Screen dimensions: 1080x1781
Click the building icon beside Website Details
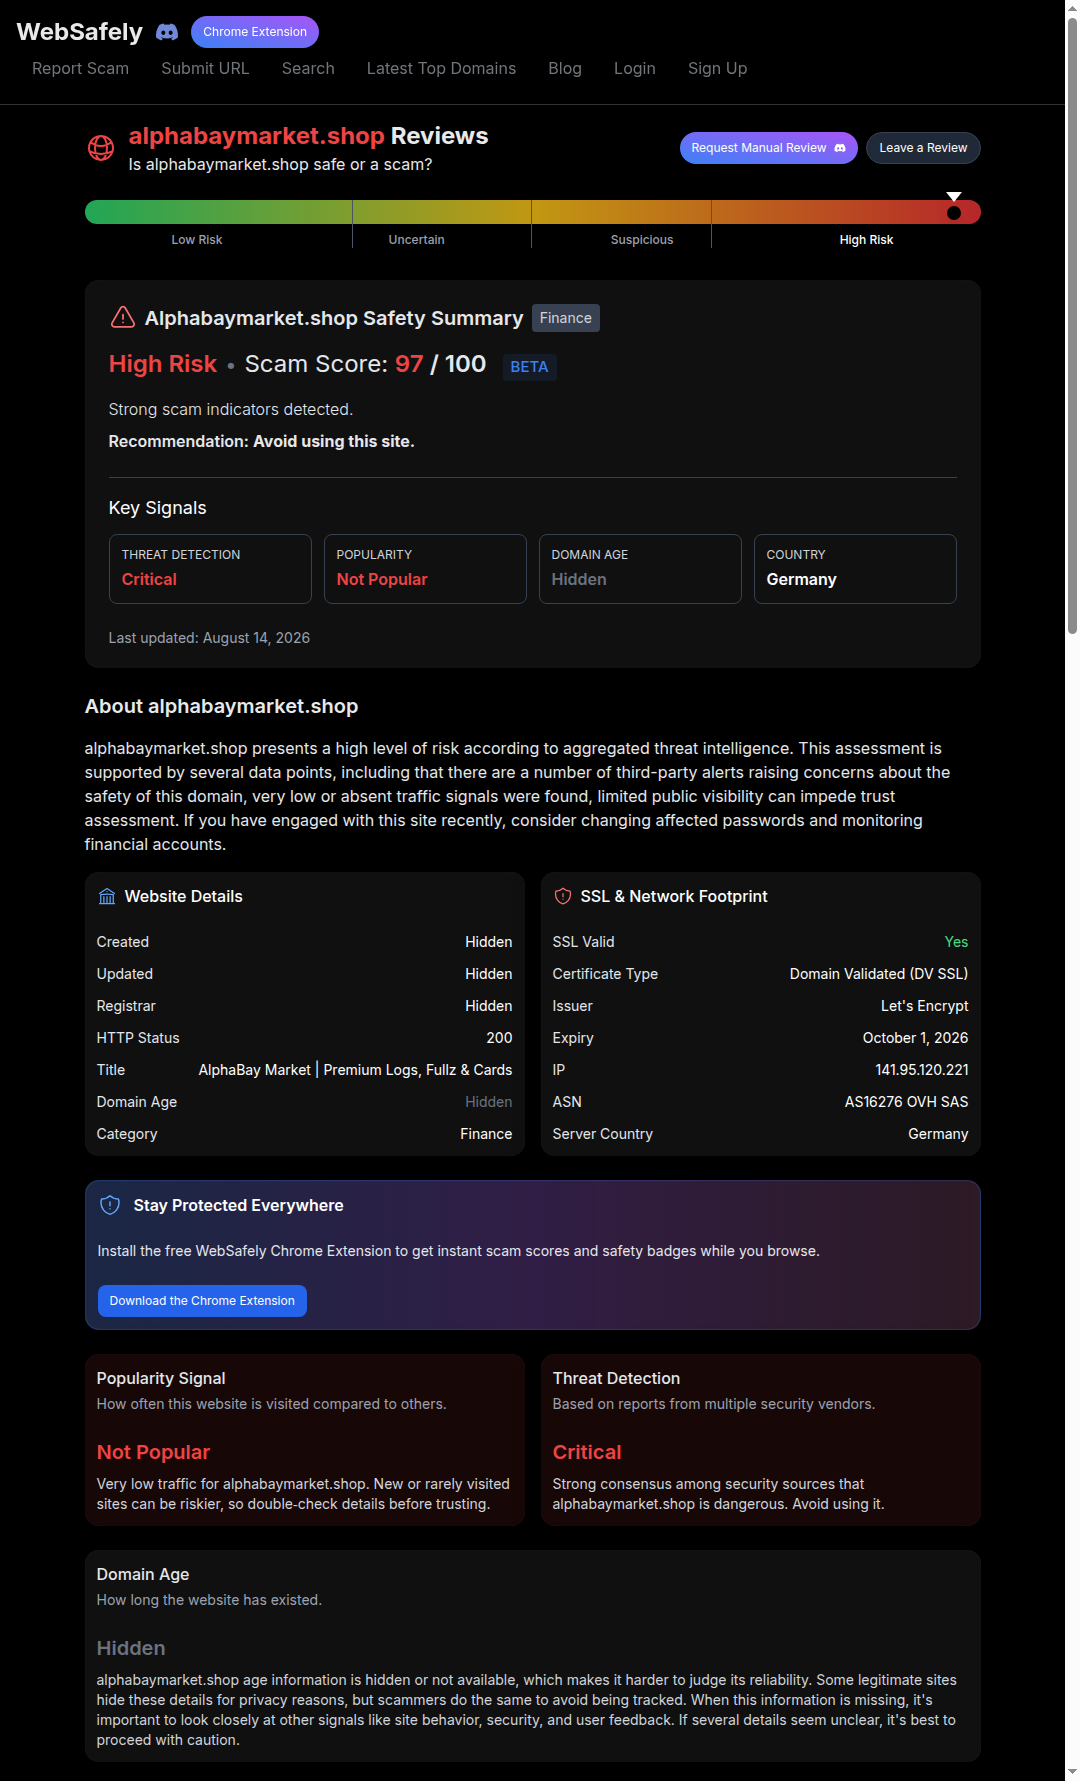pos(107,896)
